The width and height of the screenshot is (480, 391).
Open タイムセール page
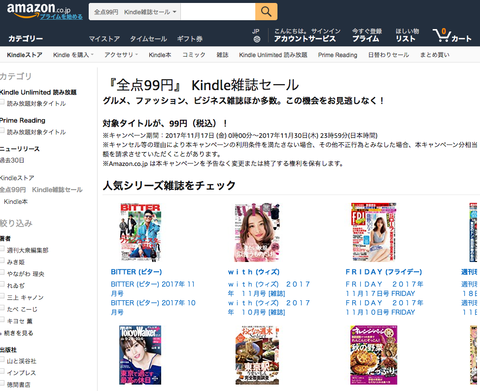[148, 39]
